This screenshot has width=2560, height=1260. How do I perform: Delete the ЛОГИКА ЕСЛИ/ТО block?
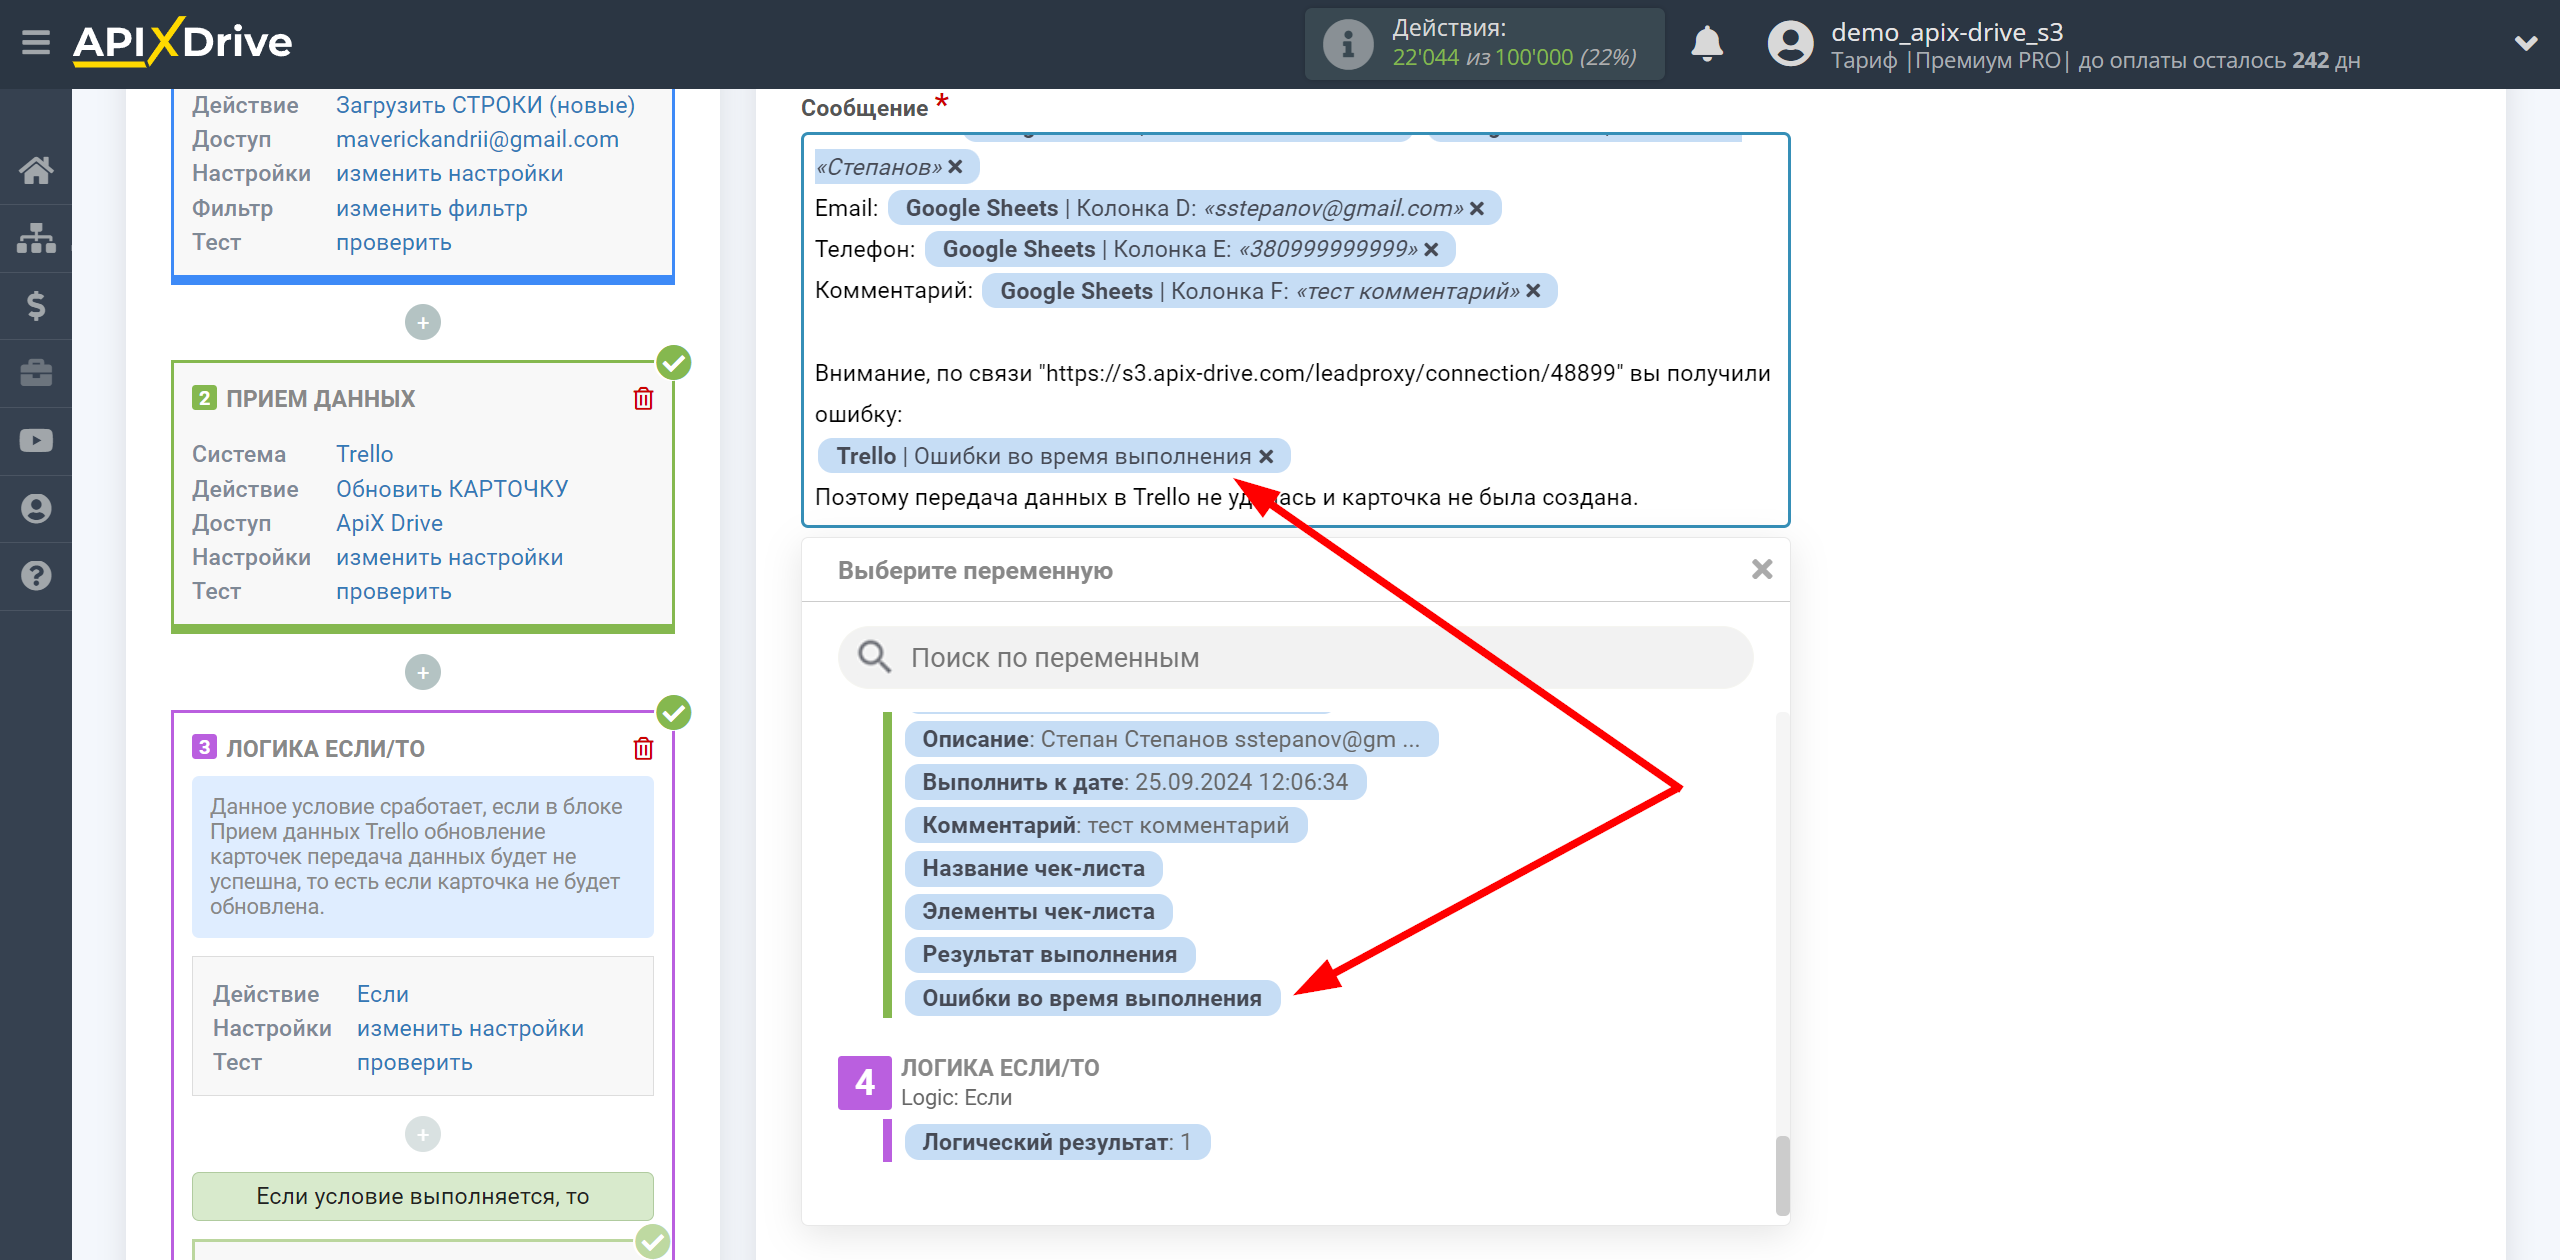coord(643,749)
